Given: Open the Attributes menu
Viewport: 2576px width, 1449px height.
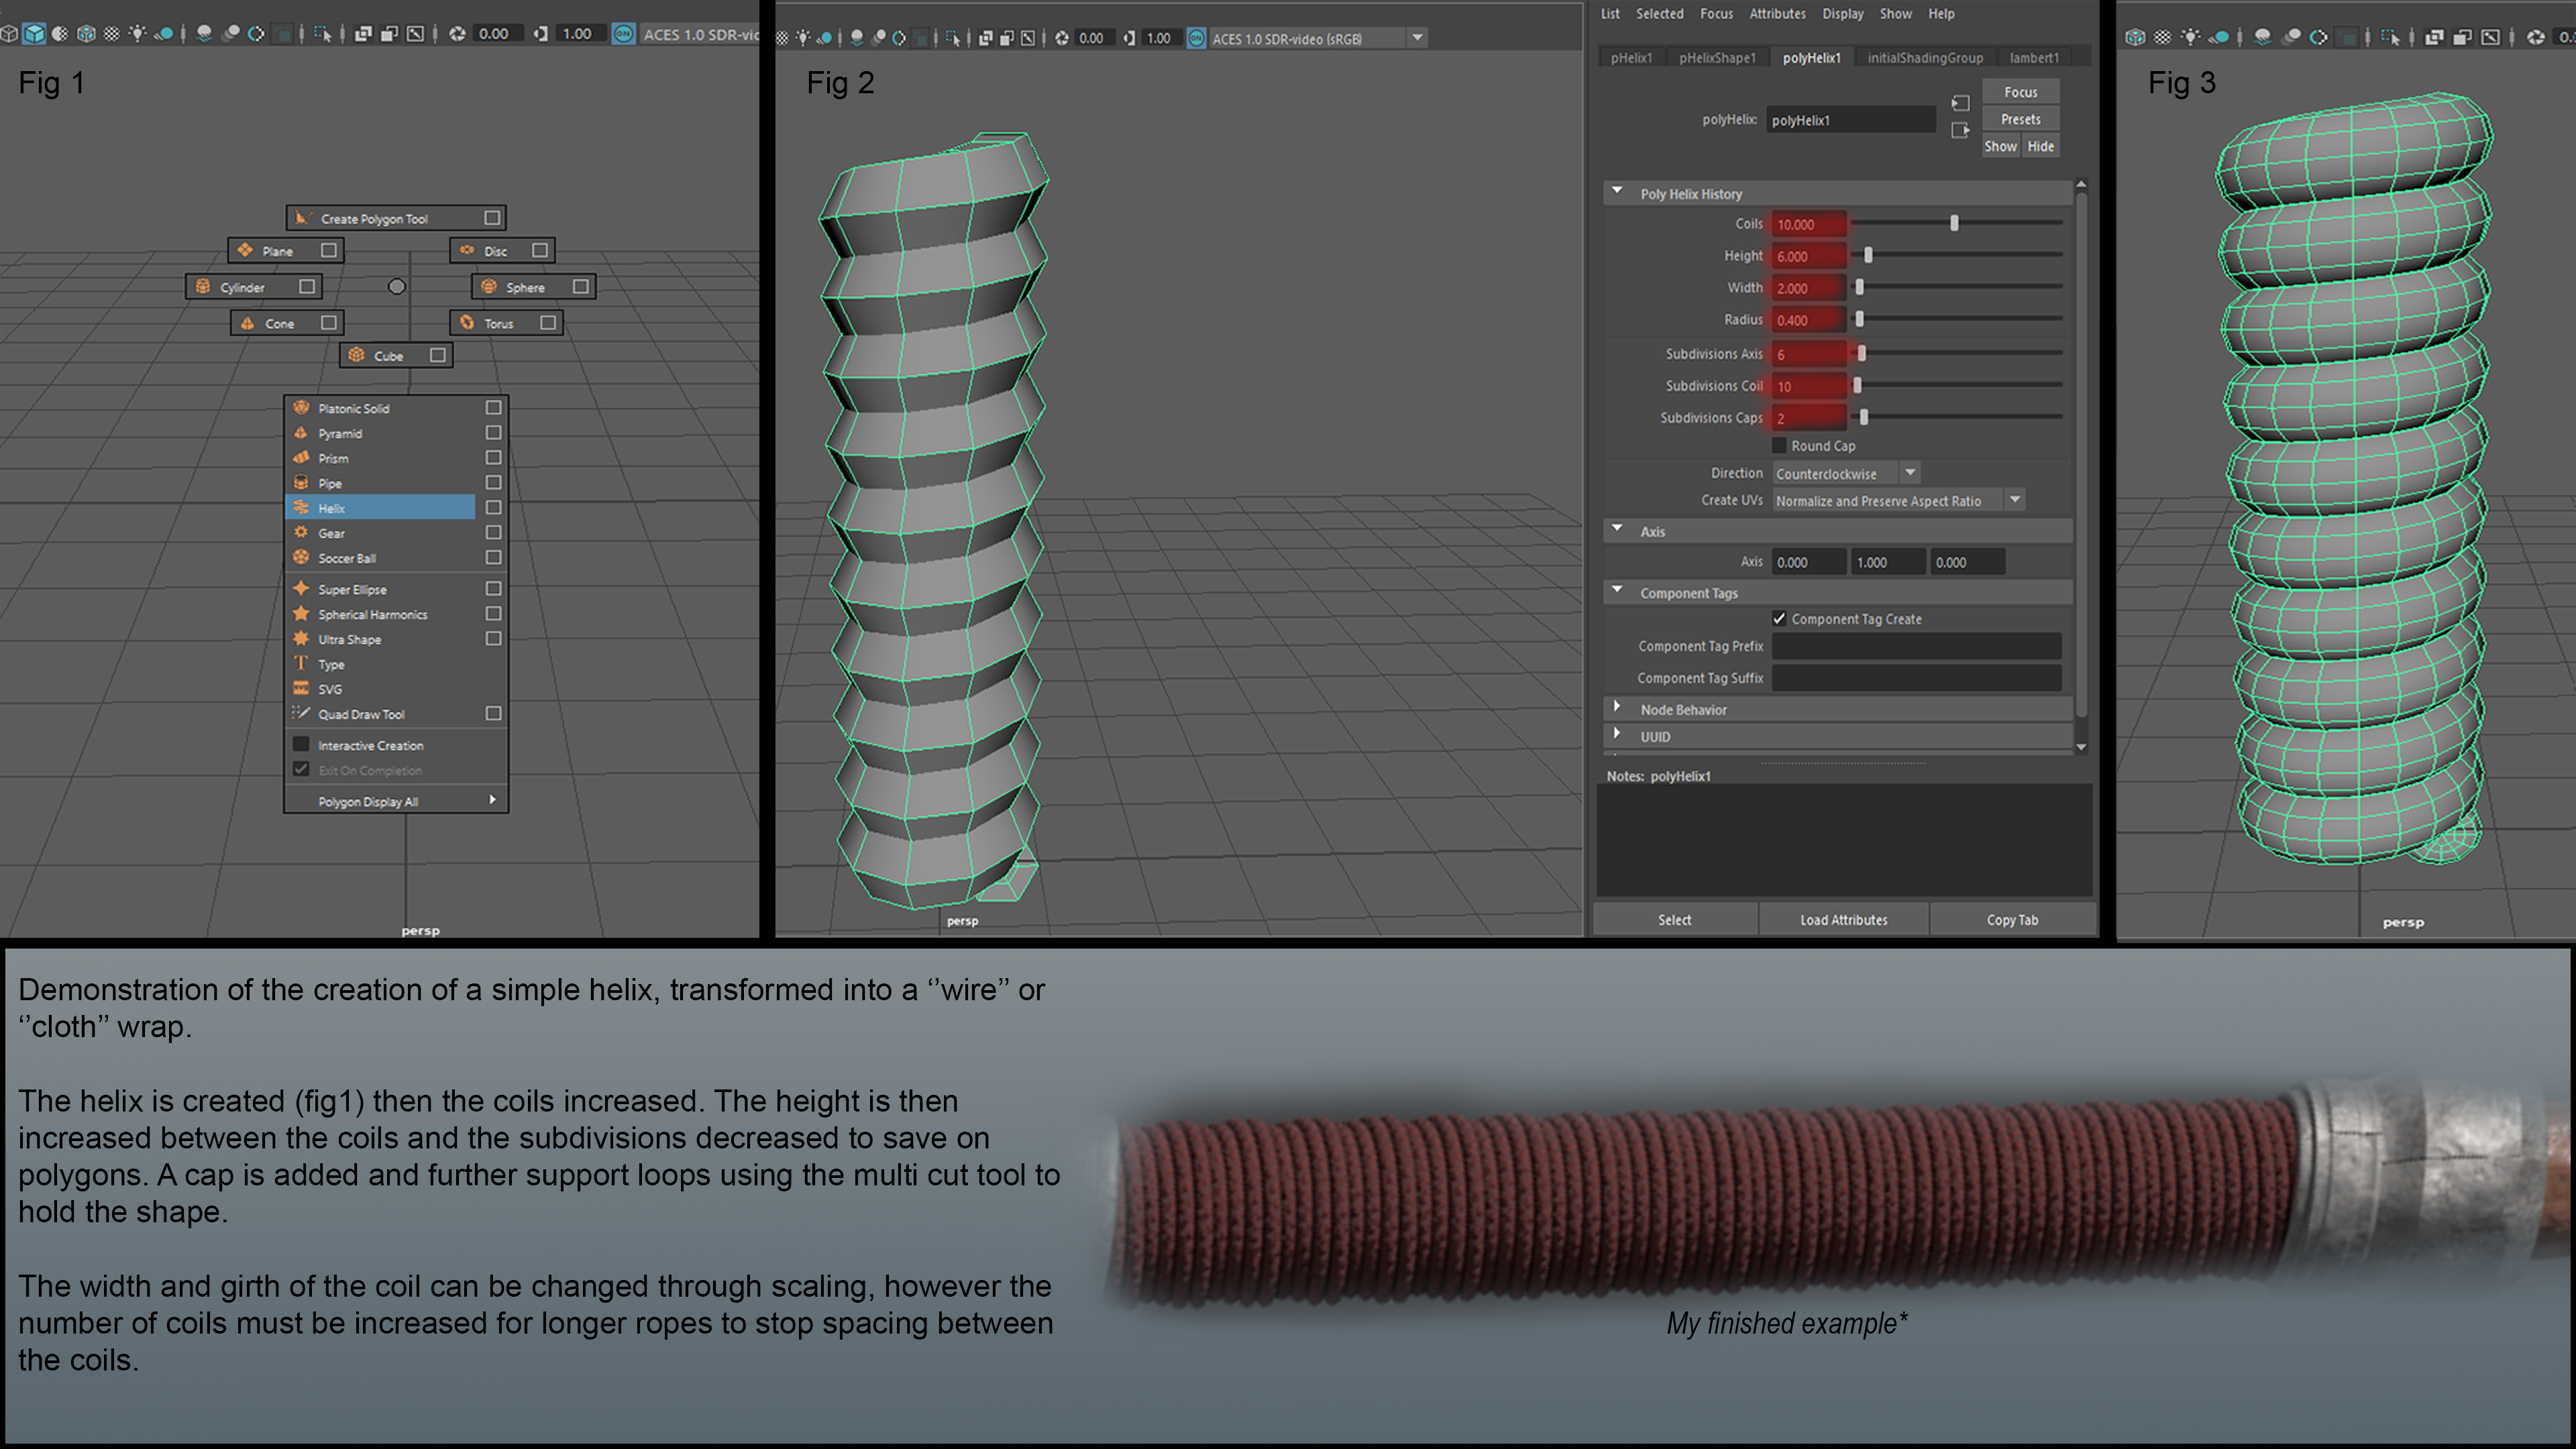Looking at the screenshot, I should click(x=1777, y=14).
